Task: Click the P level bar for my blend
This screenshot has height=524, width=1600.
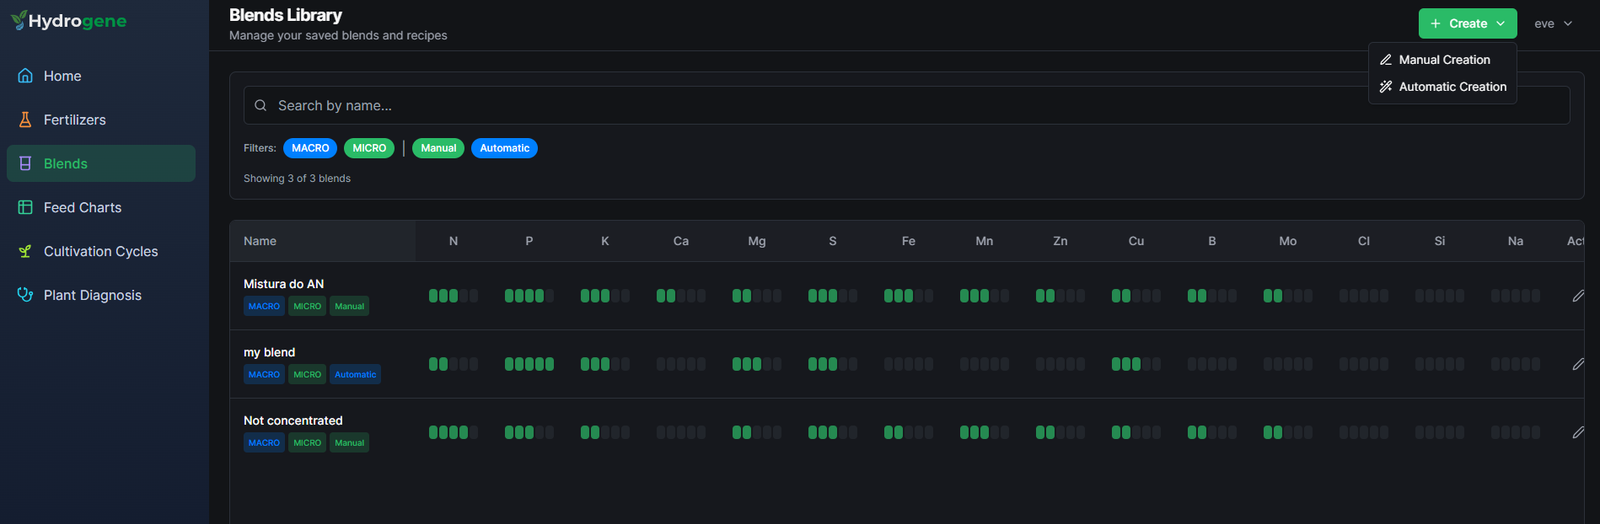Action: click(529, 364)
